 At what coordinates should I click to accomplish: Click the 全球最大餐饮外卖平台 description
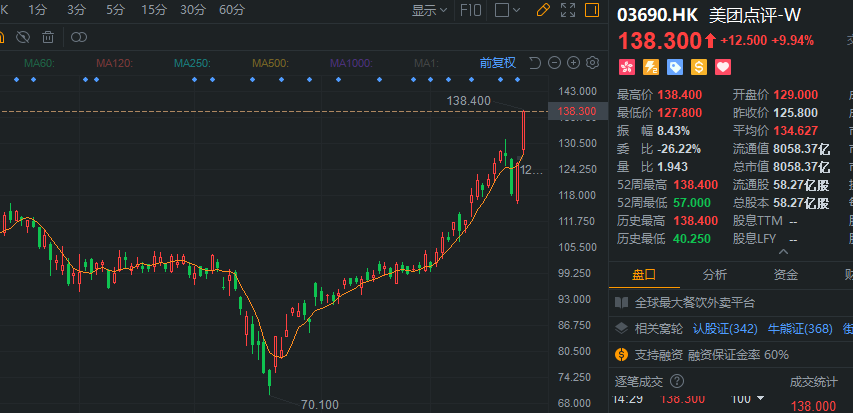tap(695, 303)
